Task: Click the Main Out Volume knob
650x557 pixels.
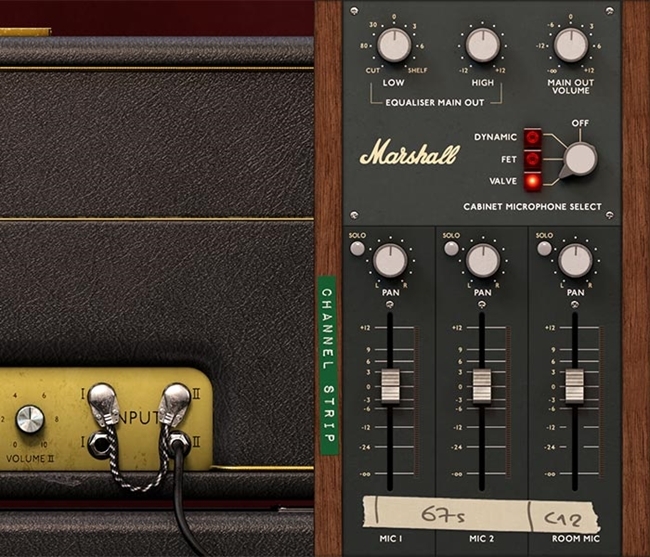Action: coord(571,45)
